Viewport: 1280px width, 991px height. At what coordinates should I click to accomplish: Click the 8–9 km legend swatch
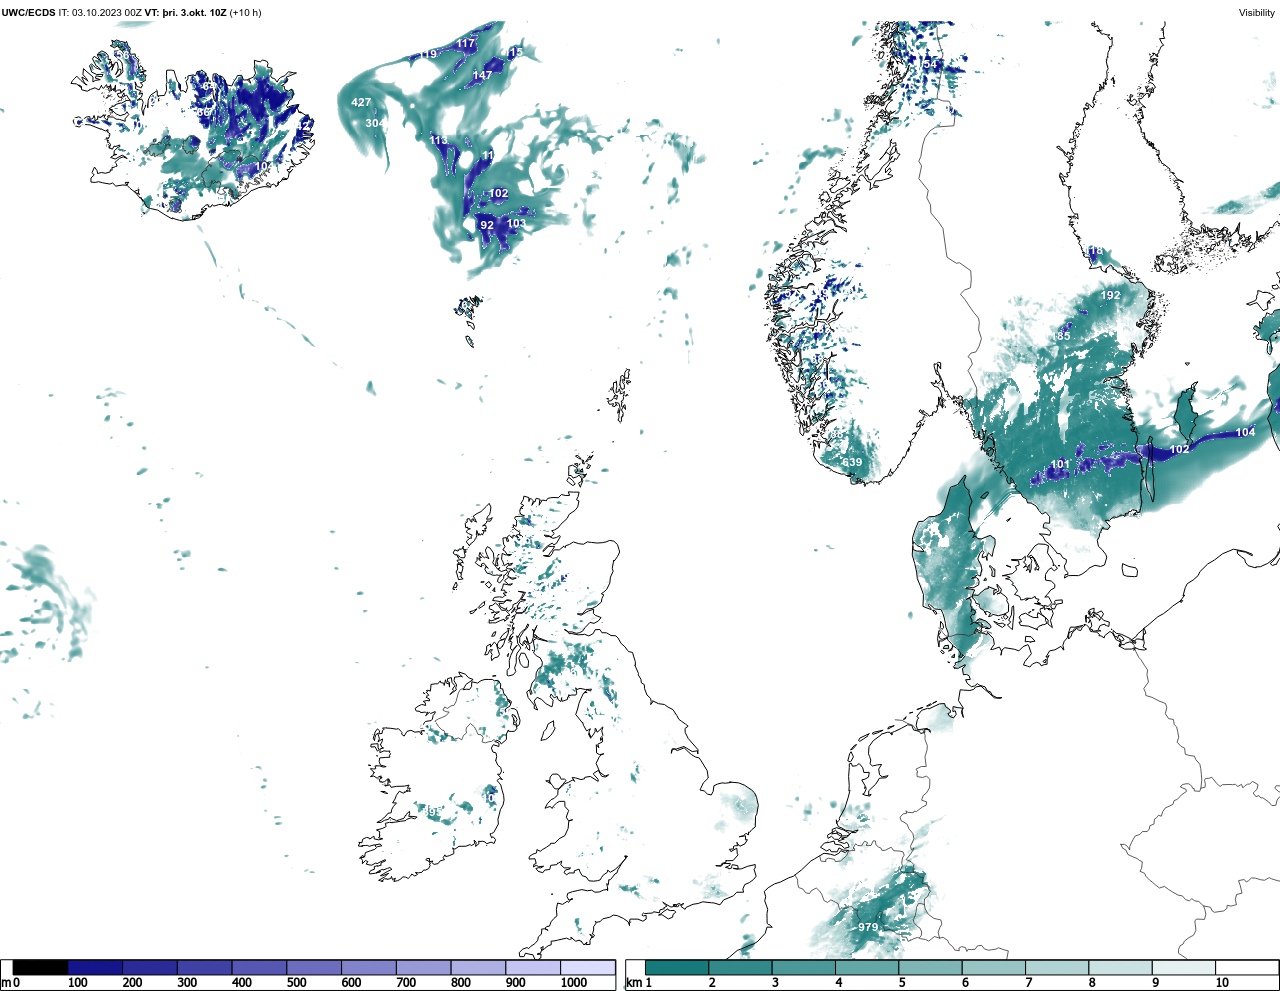[x=1120, y=967]
